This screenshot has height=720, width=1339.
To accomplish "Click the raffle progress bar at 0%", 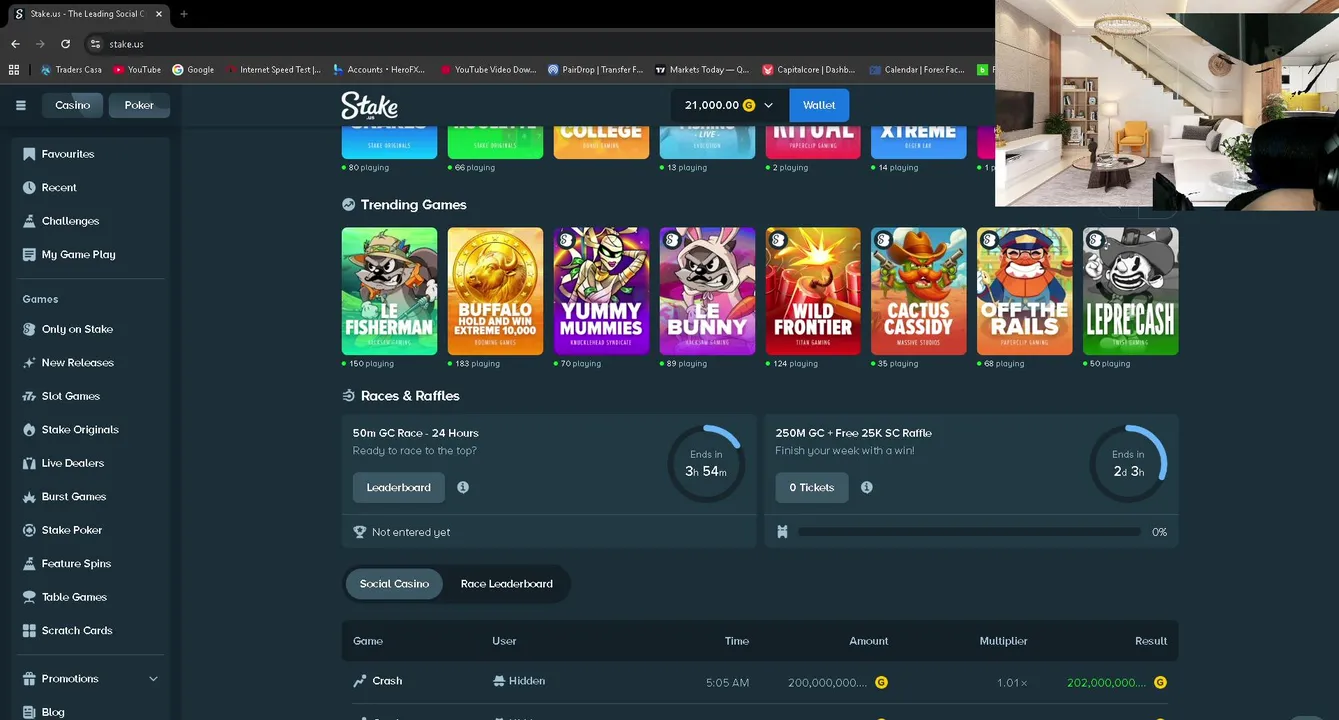I will pos(969,532).
